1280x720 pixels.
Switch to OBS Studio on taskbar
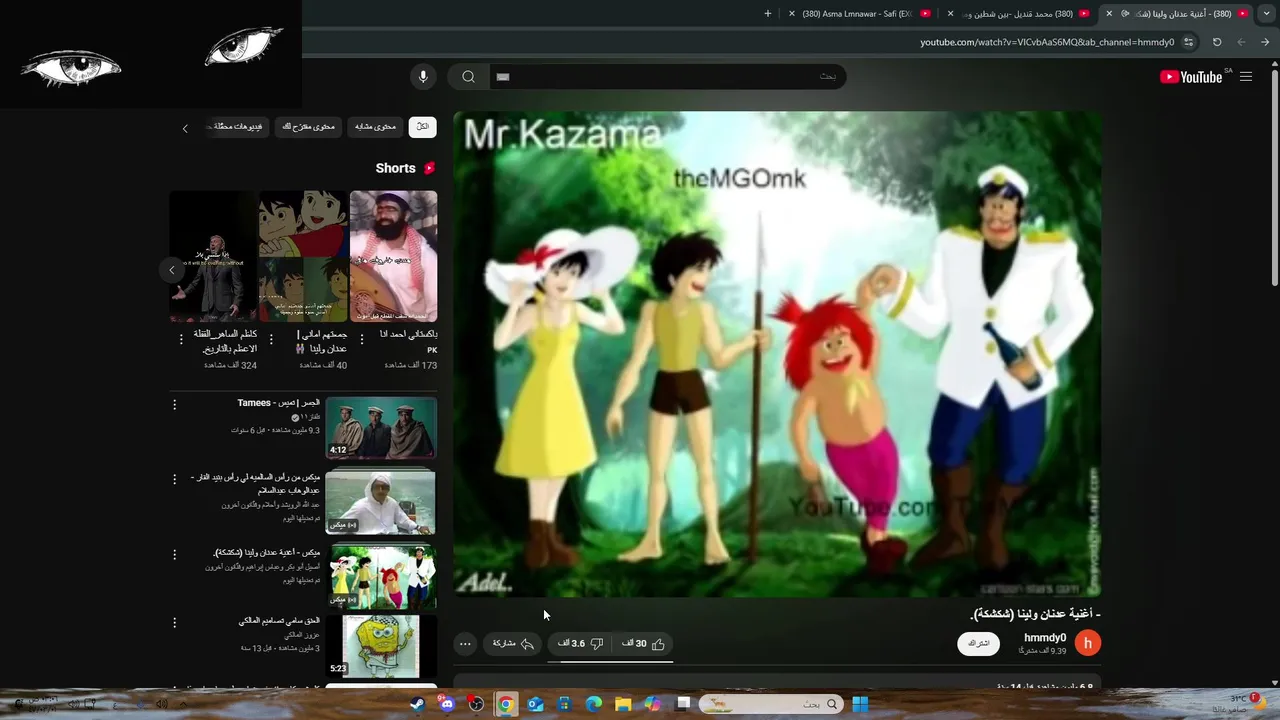click(476, 704)
